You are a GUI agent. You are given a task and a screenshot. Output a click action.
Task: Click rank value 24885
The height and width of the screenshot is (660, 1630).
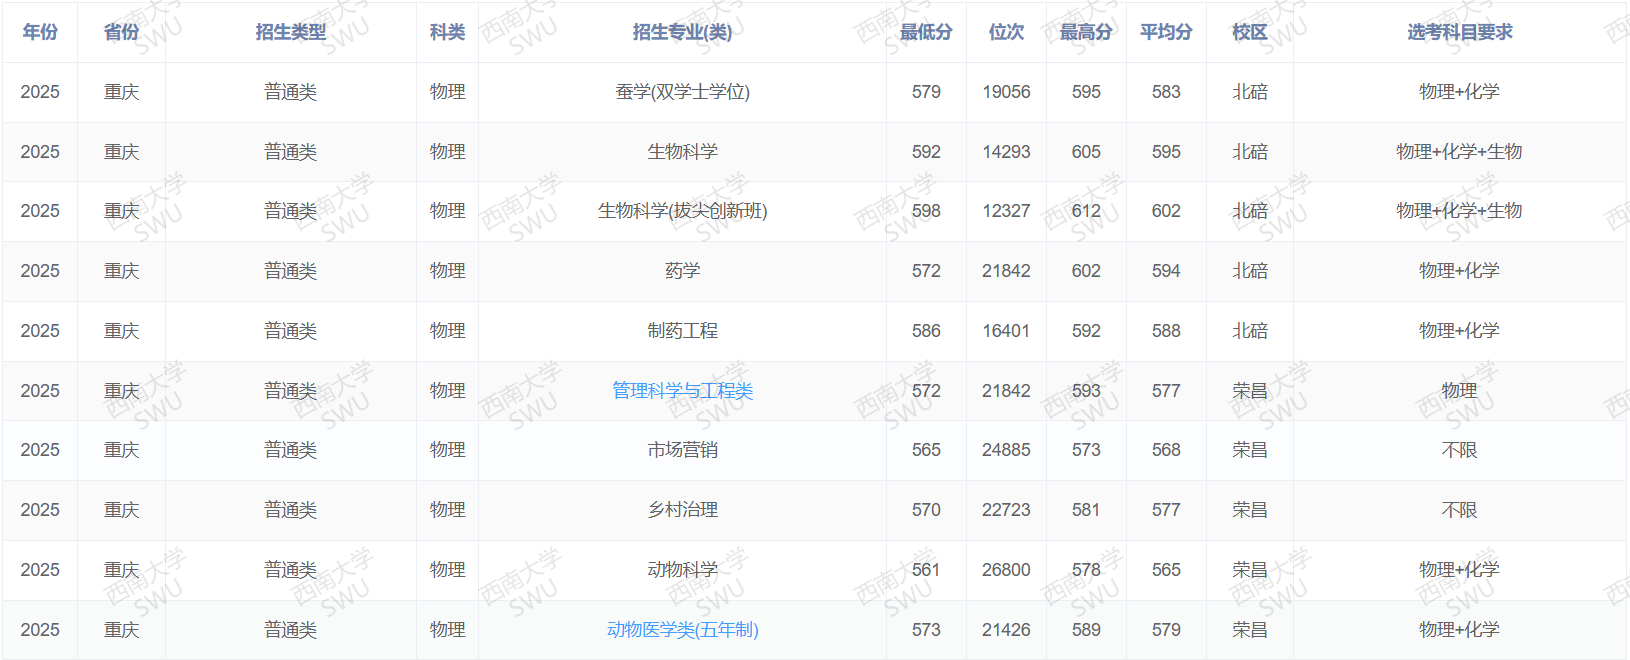click(x=1006, y=450)
